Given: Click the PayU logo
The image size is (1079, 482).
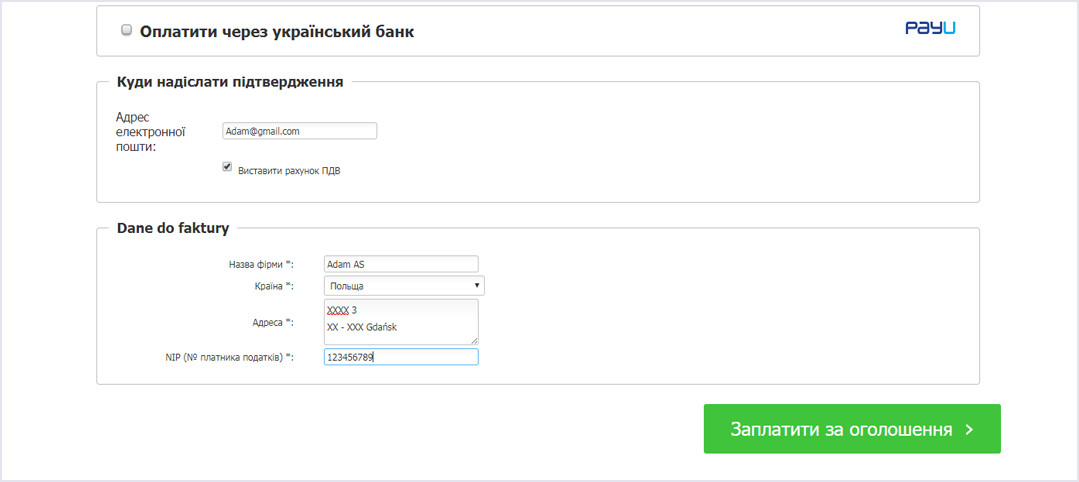Looking at the screenshot, I should (x=930, y=28).
